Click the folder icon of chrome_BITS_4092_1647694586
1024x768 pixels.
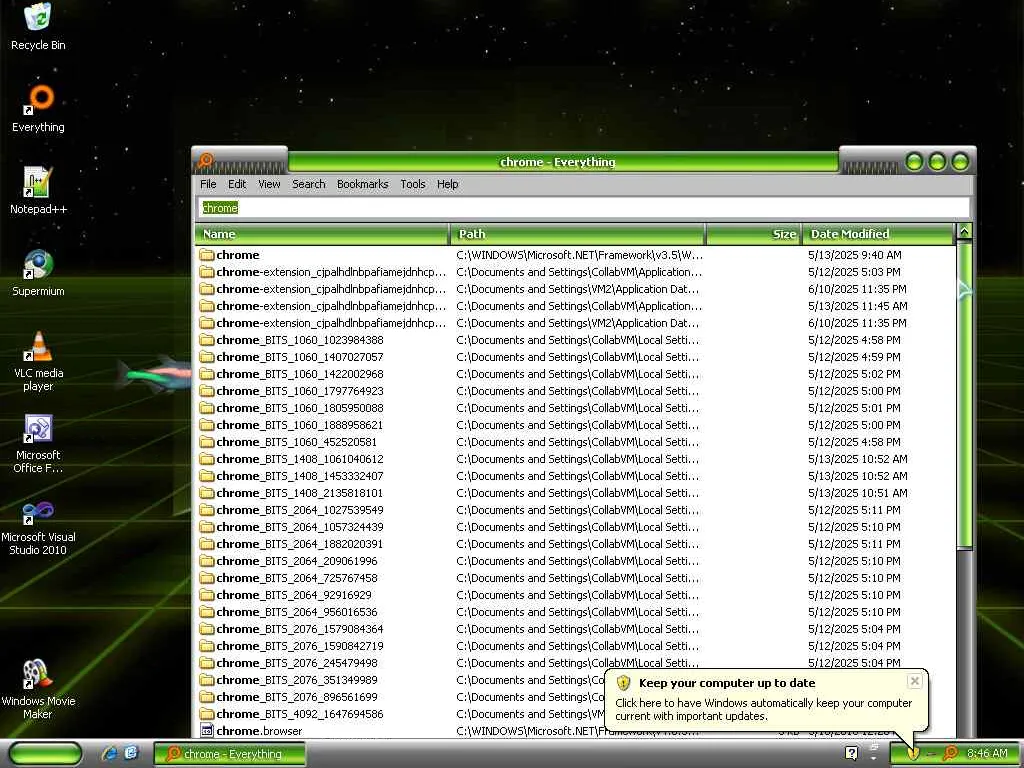point(207,713)
